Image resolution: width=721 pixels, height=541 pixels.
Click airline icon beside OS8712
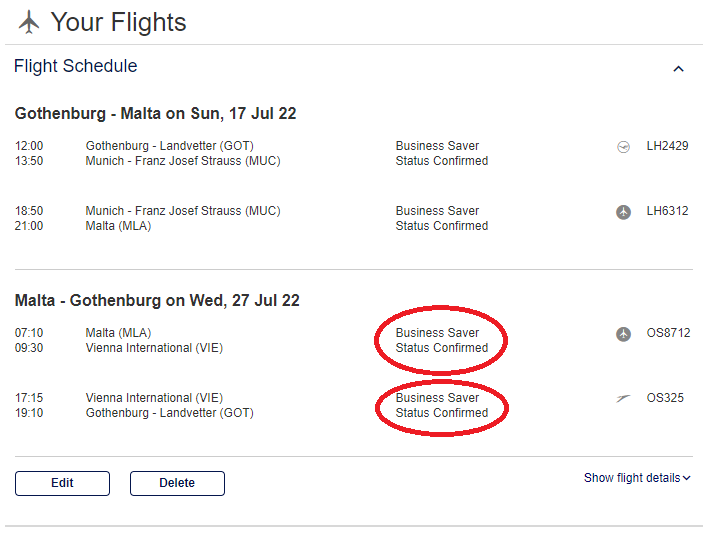tap(624, 333)
